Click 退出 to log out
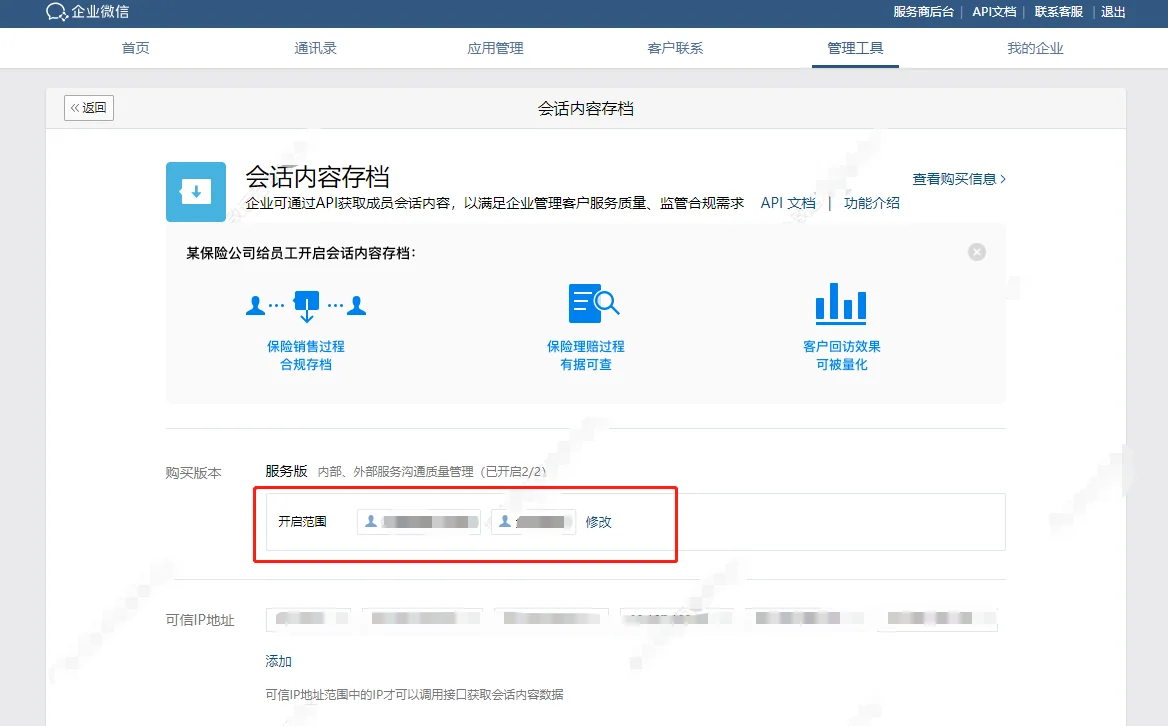This screenshot has width=1168, height=726. (1113, 12)
